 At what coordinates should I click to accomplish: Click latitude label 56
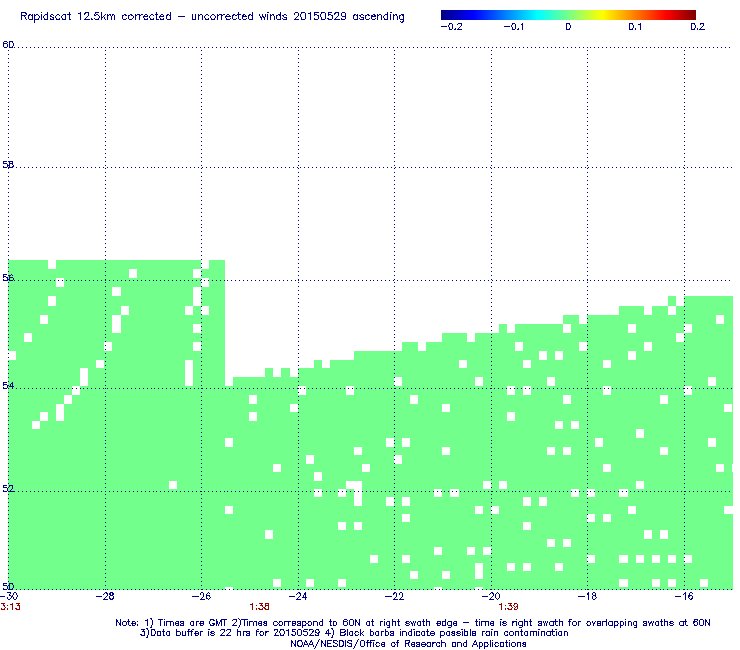pyautogui.click(x=8, y=278)
